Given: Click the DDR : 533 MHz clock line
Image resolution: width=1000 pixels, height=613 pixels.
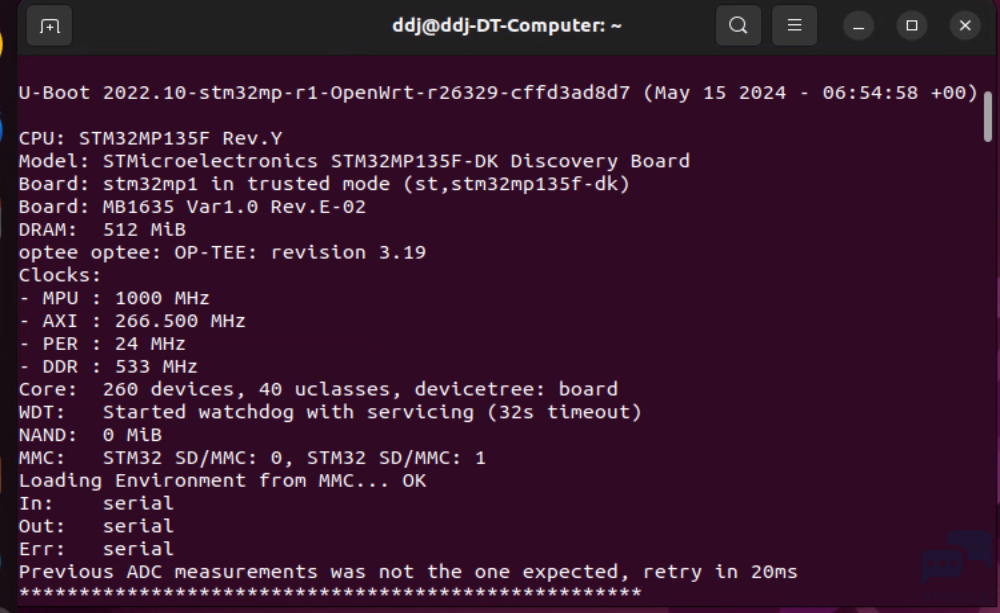Looking at the screenshot, I should coord(108,367).
